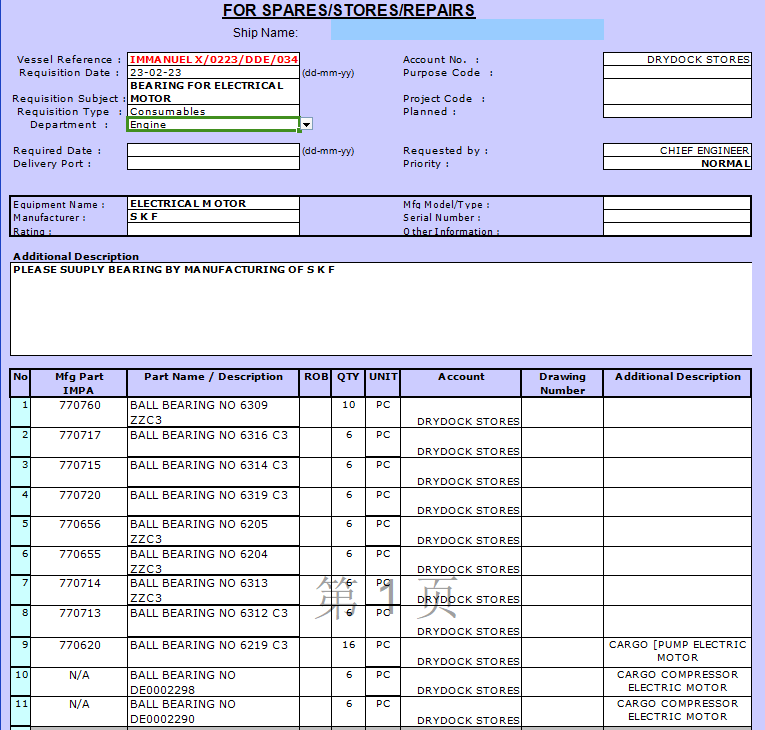This screenshot has width=765, height=730.
Task: Select part number 770714 cell
Action: pos(79,590)
